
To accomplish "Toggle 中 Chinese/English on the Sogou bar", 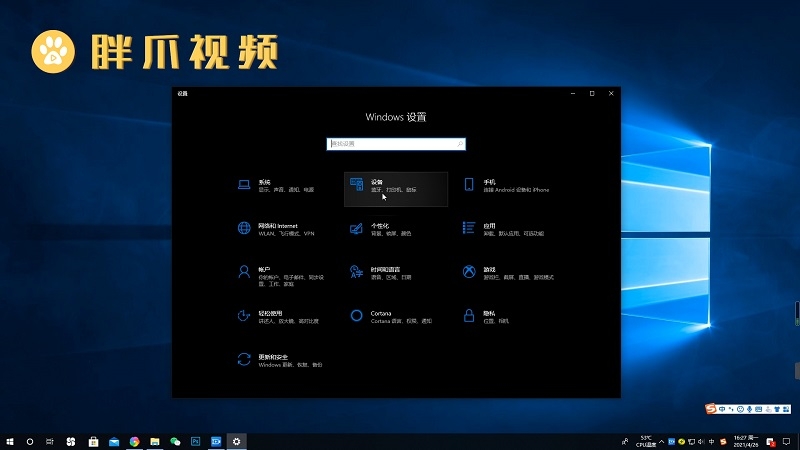I will click(722, 409).
